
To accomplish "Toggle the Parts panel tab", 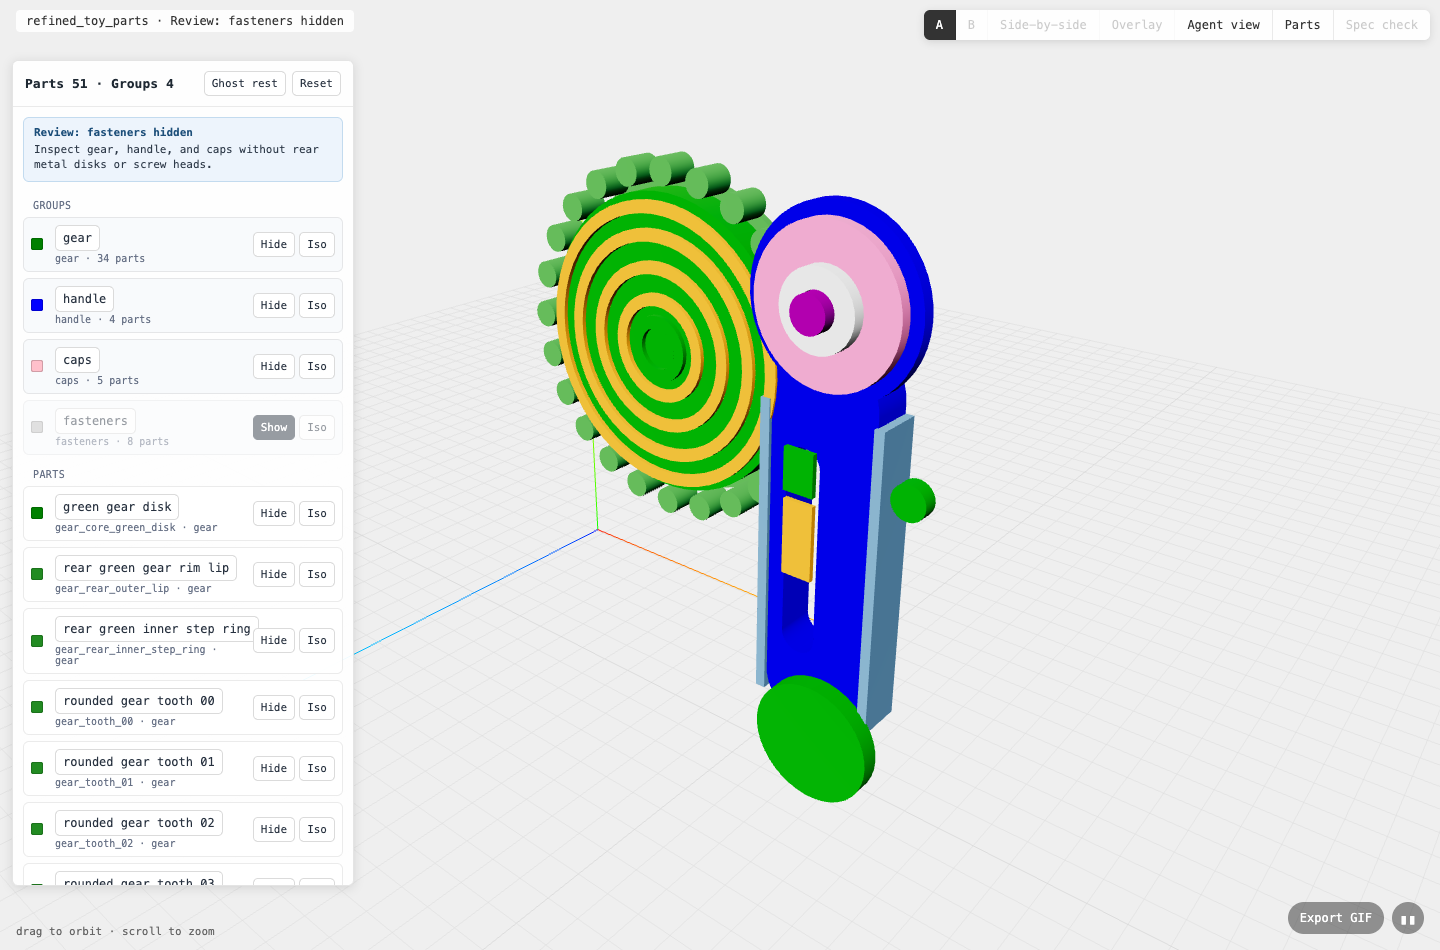I will pyautogui.click(x=1302, y=25).
